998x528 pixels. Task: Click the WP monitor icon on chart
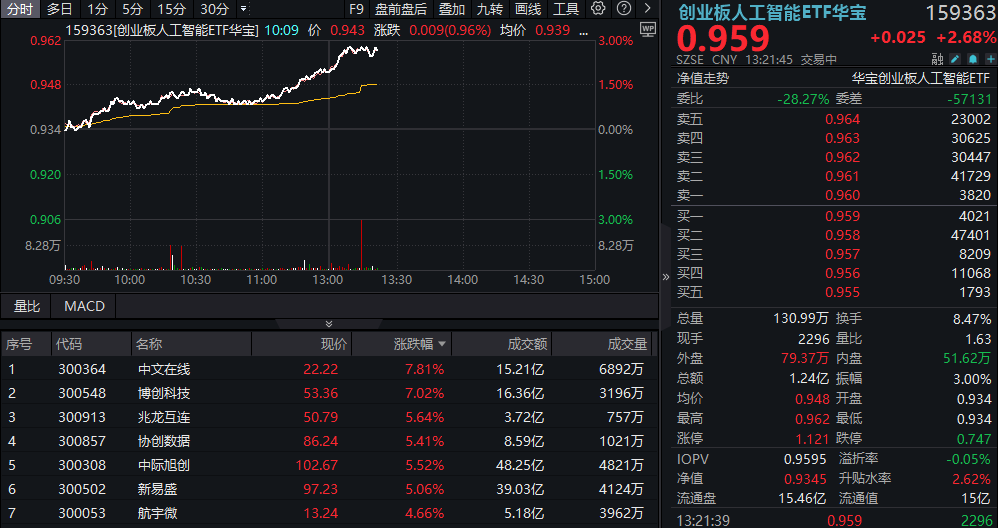647,29
